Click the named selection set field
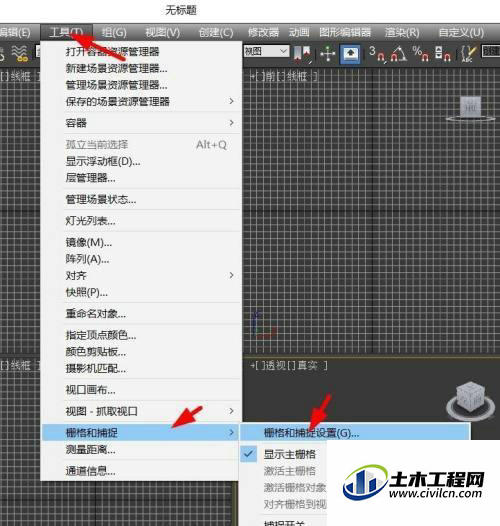The height and width of the screenshot is (526, 500). click(x=491, y=51)
